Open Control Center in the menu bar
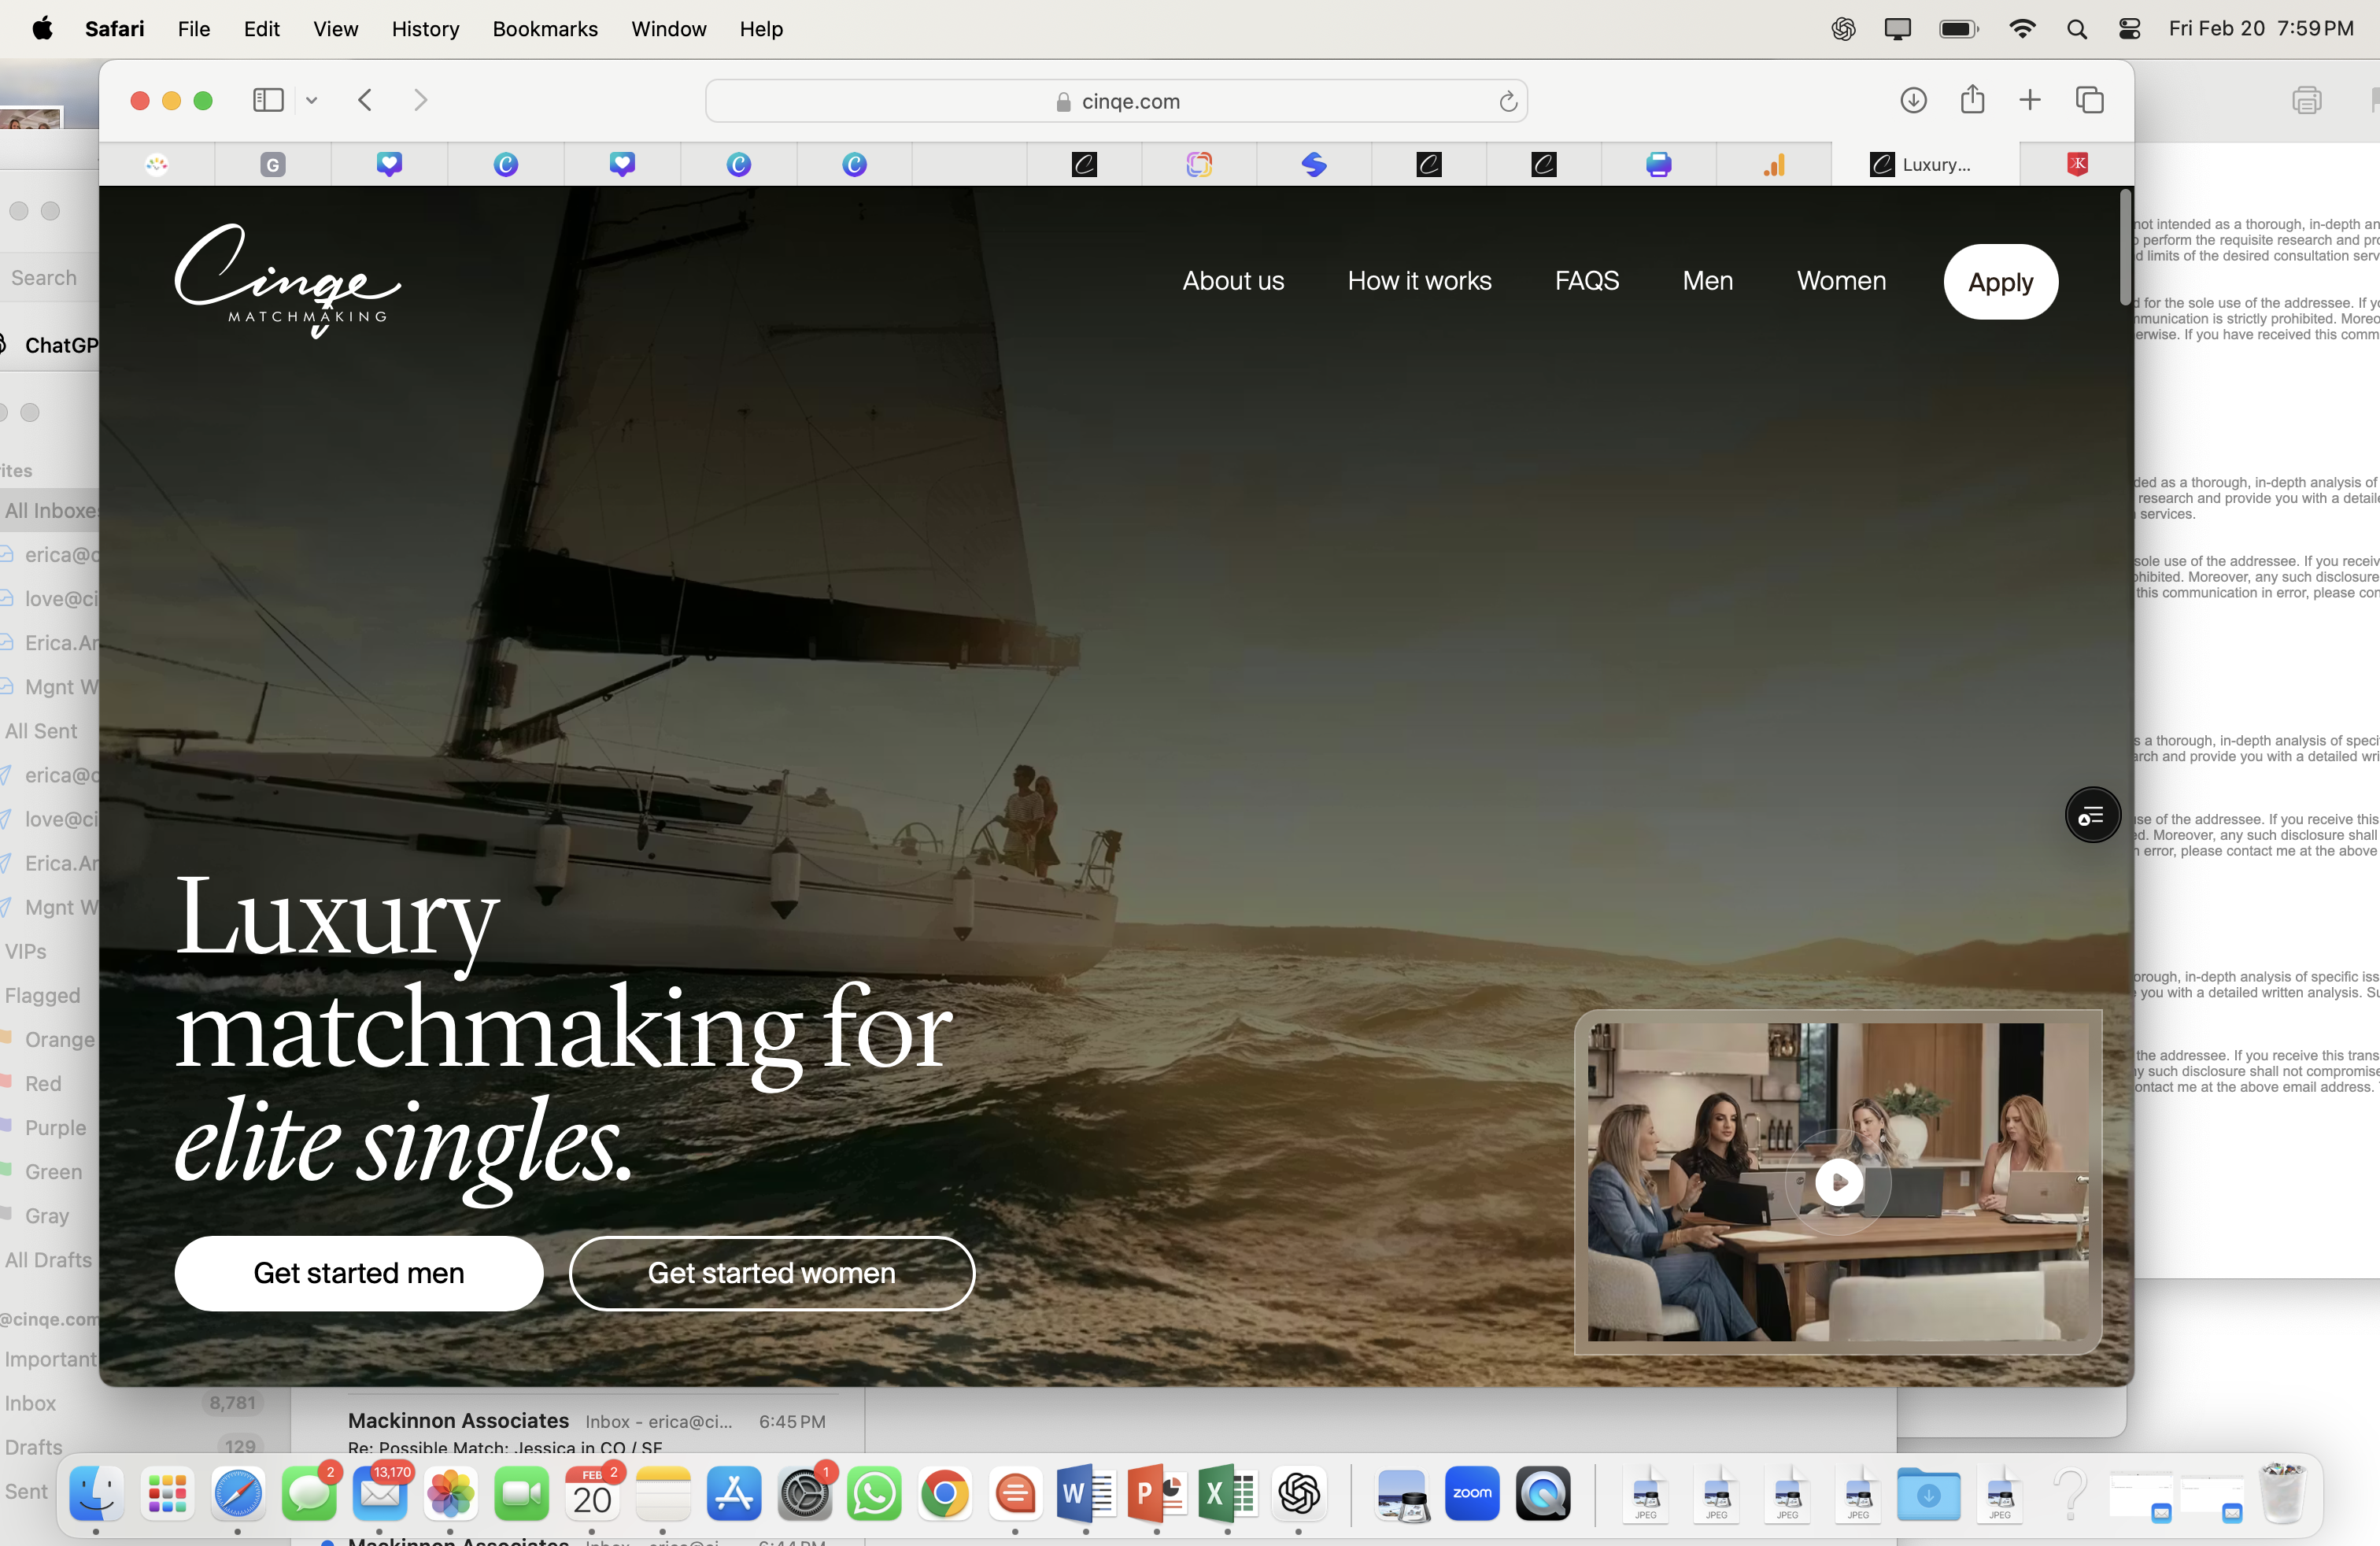2380x1546 pixels. pyautogui.click(x=2129, y=29)
